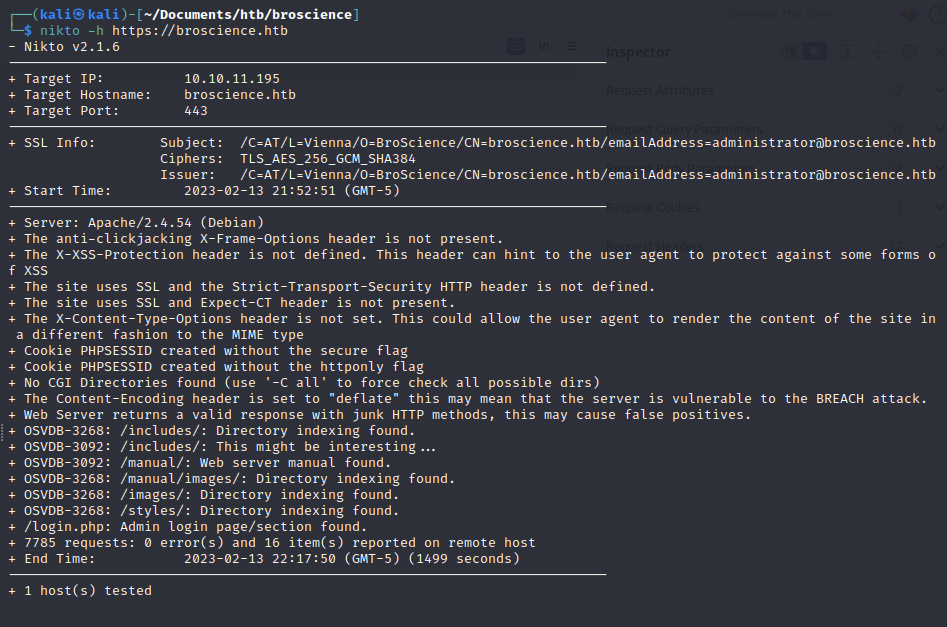Open the hamburger options menu icon

coord(572,46)
